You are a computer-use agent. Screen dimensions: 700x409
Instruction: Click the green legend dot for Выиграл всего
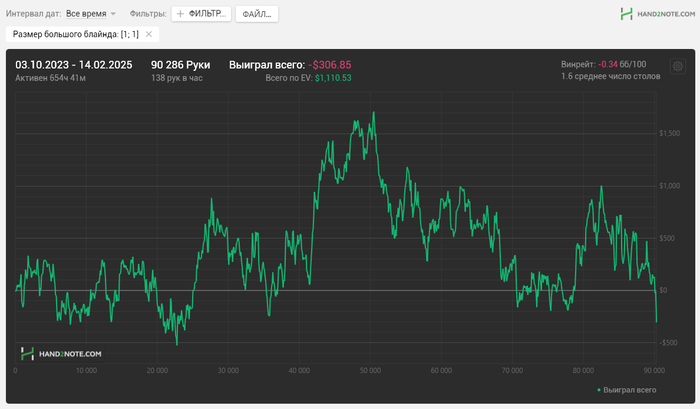pyautogui.click(x=599, y=390)
